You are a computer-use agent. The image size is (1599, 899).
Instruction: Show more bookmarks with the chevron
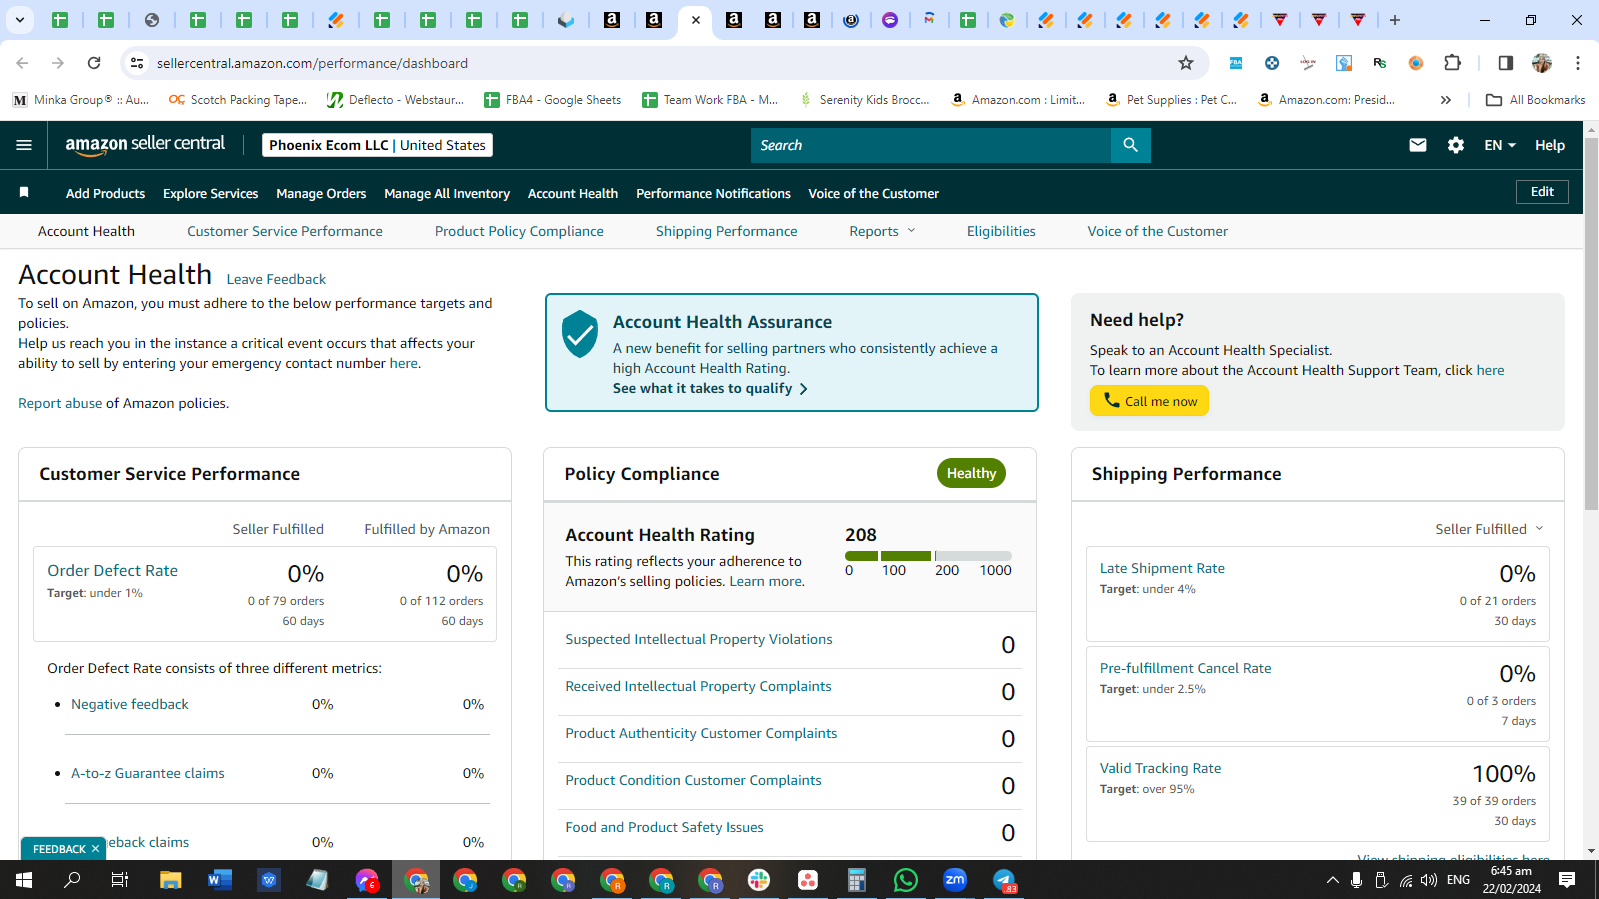coord(1445,100)
